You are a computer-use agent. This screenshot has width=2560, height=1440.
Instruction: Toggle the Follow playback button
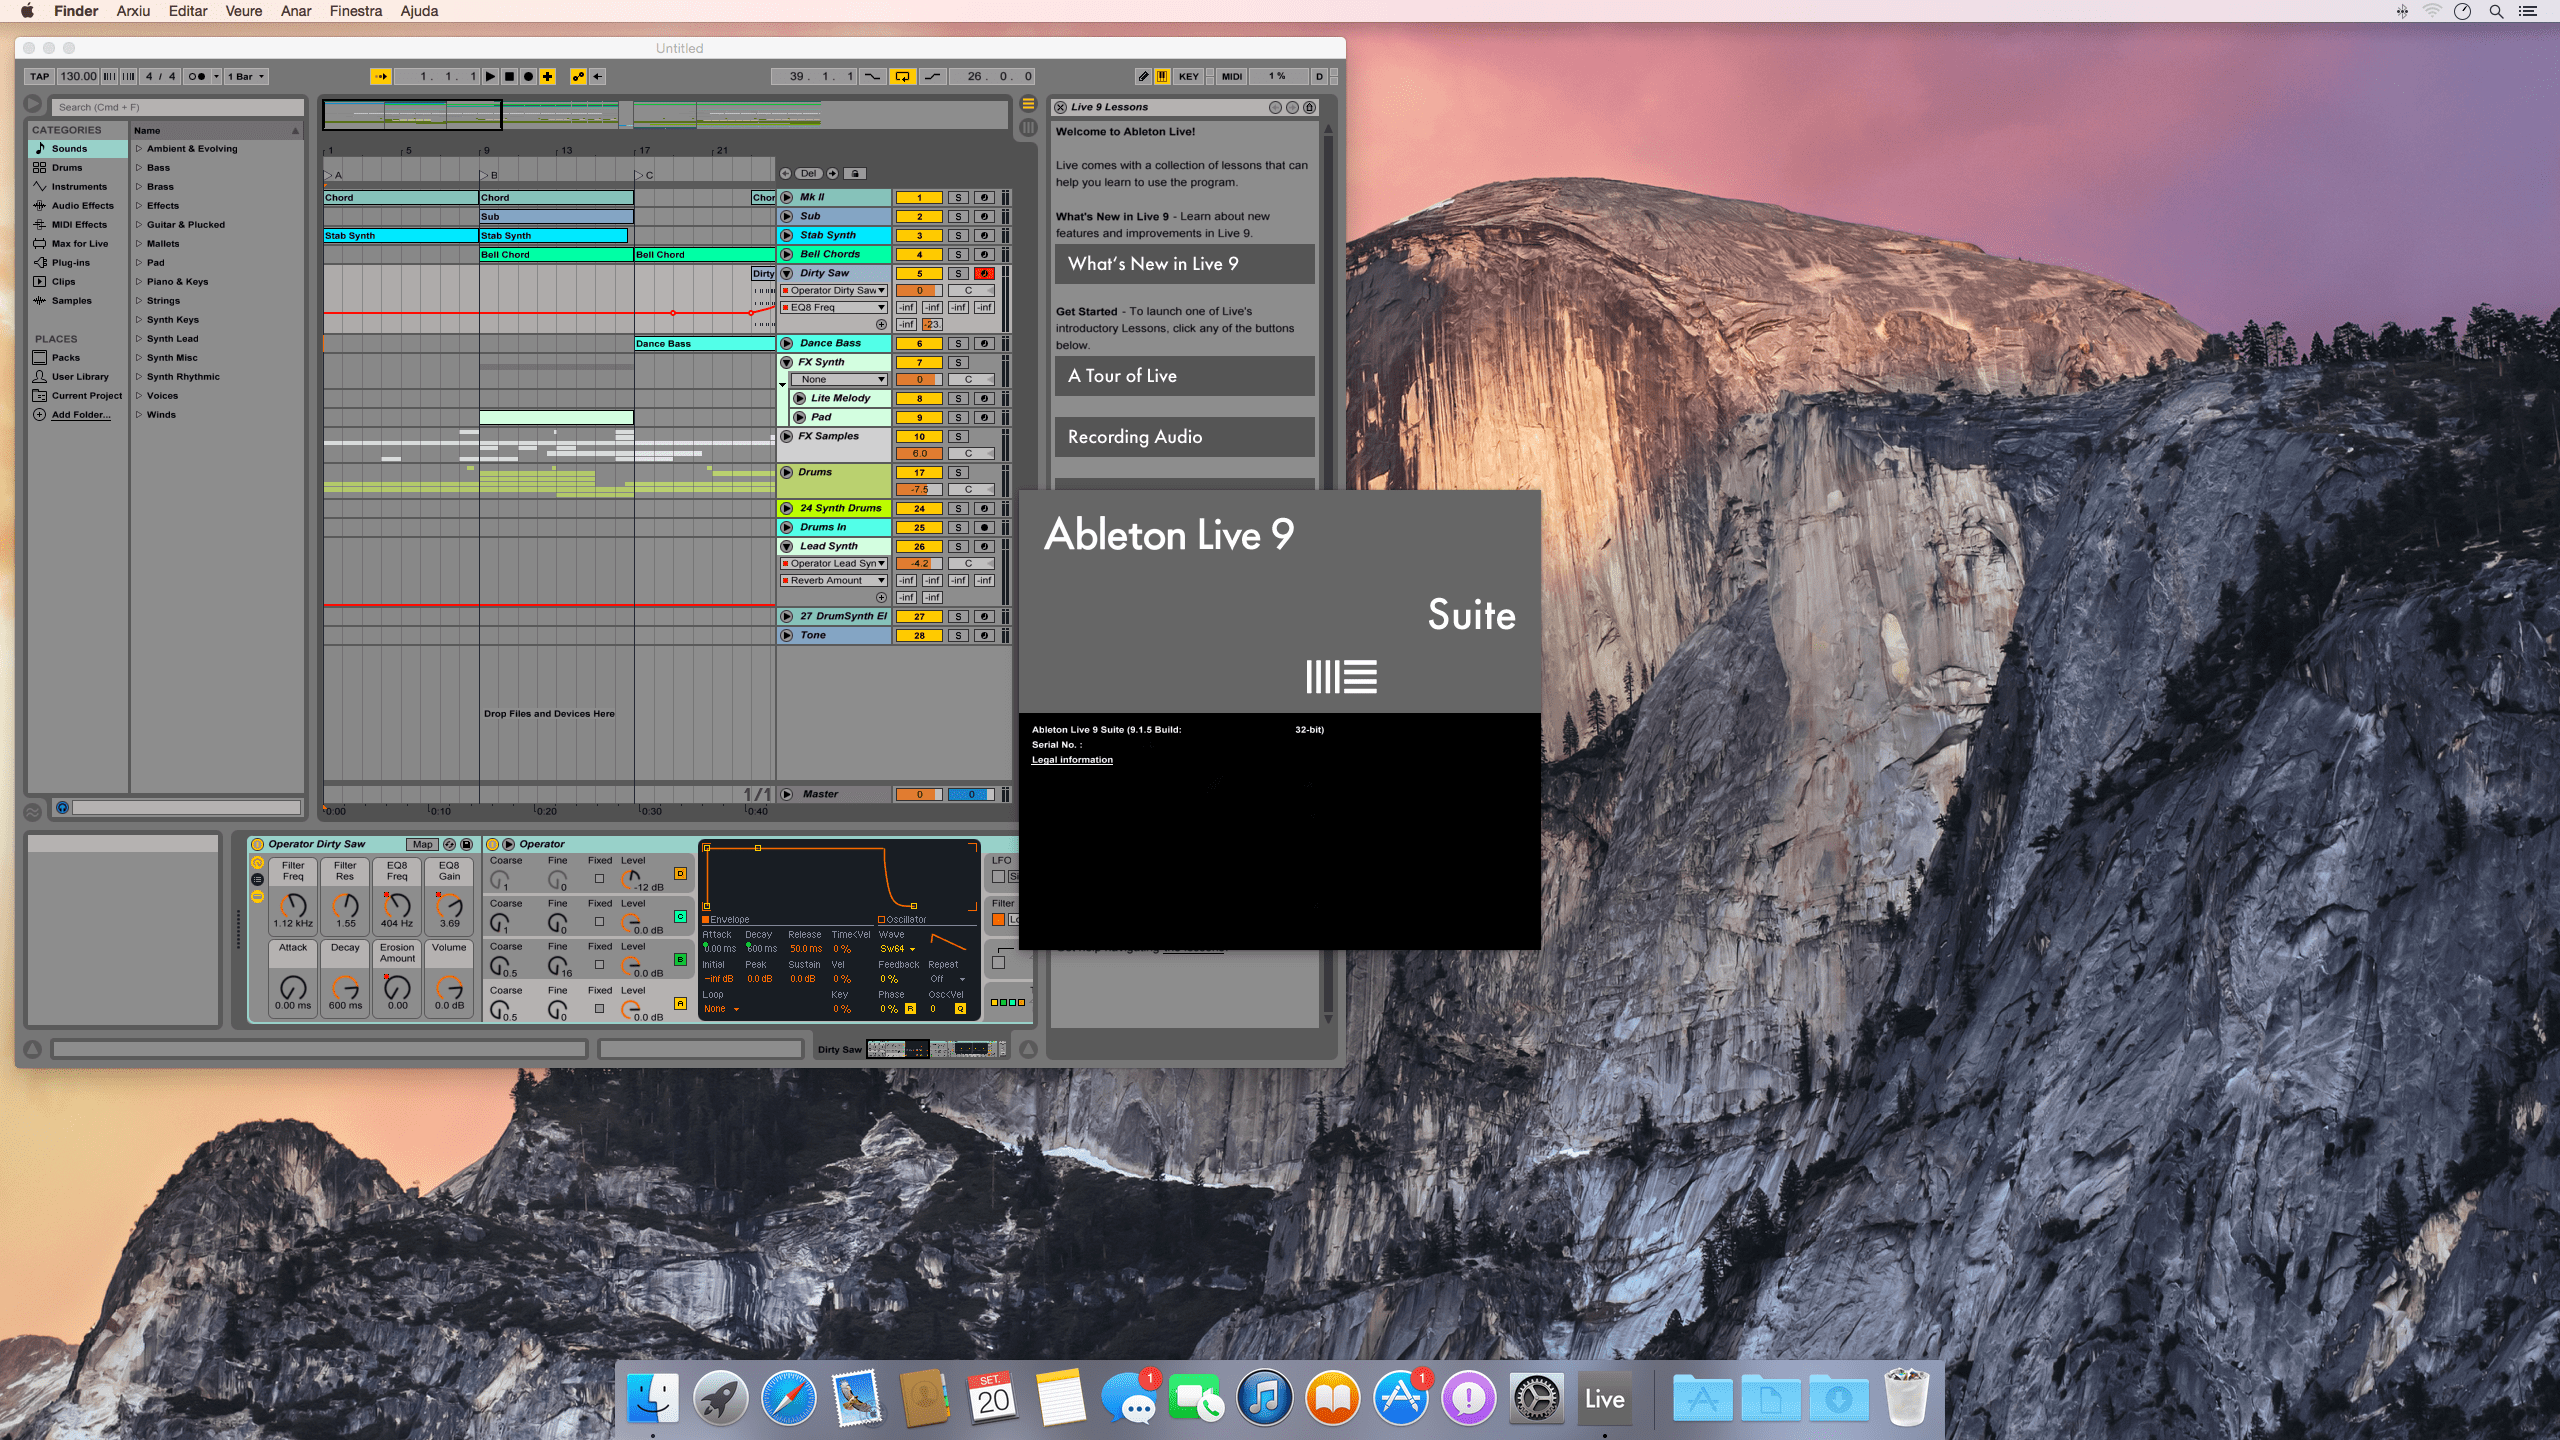(x=381, y=76)
